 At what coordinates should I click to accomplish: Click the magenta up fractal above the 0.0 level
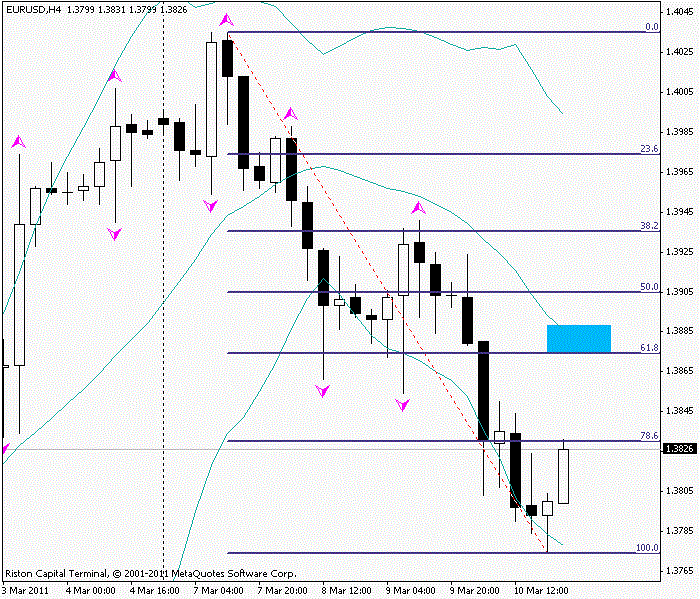227,20
